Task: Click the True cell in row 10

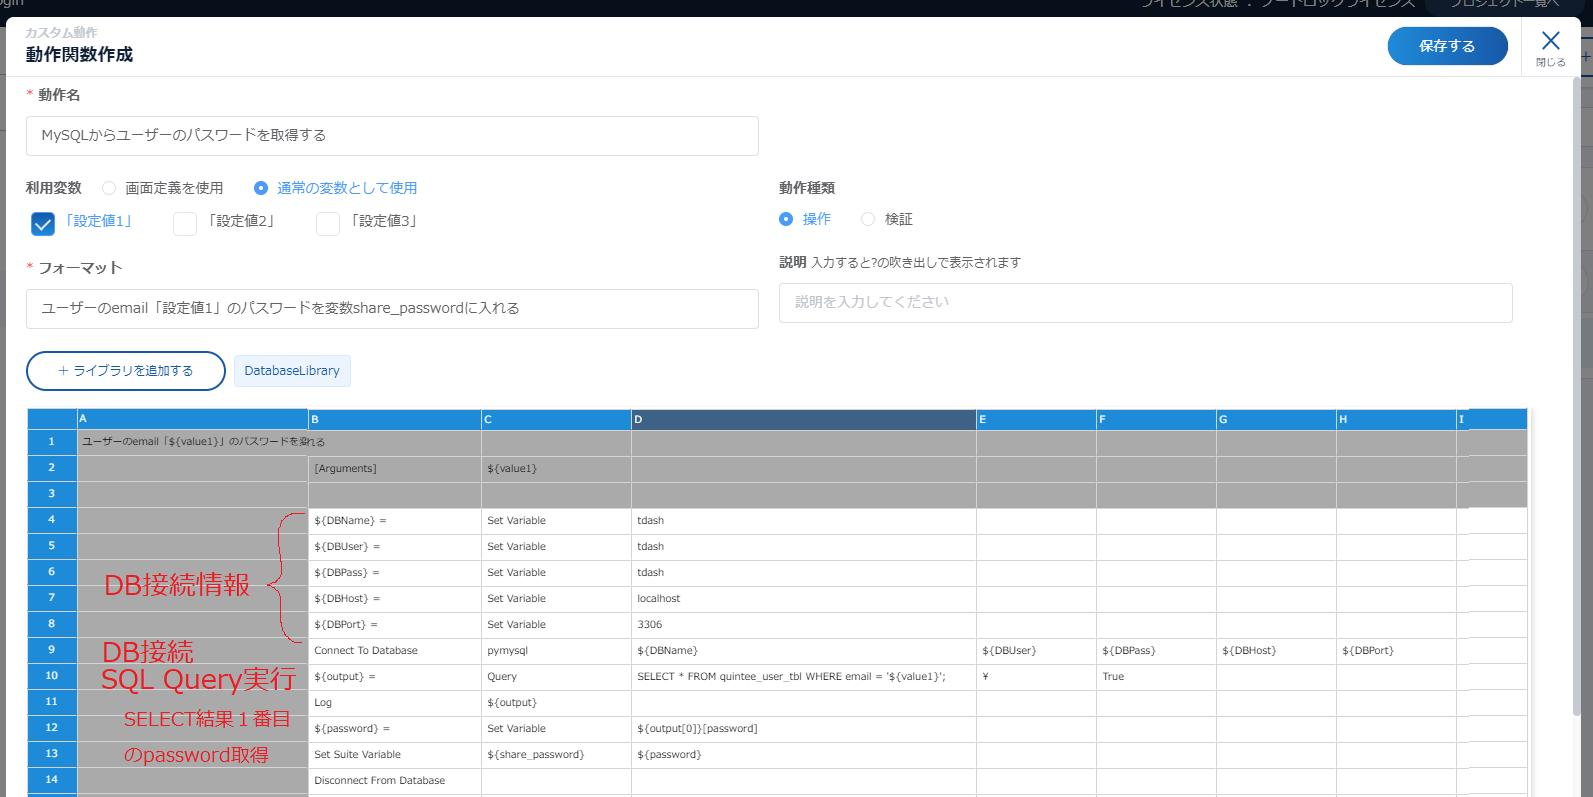Action: tap(1157, 677)
